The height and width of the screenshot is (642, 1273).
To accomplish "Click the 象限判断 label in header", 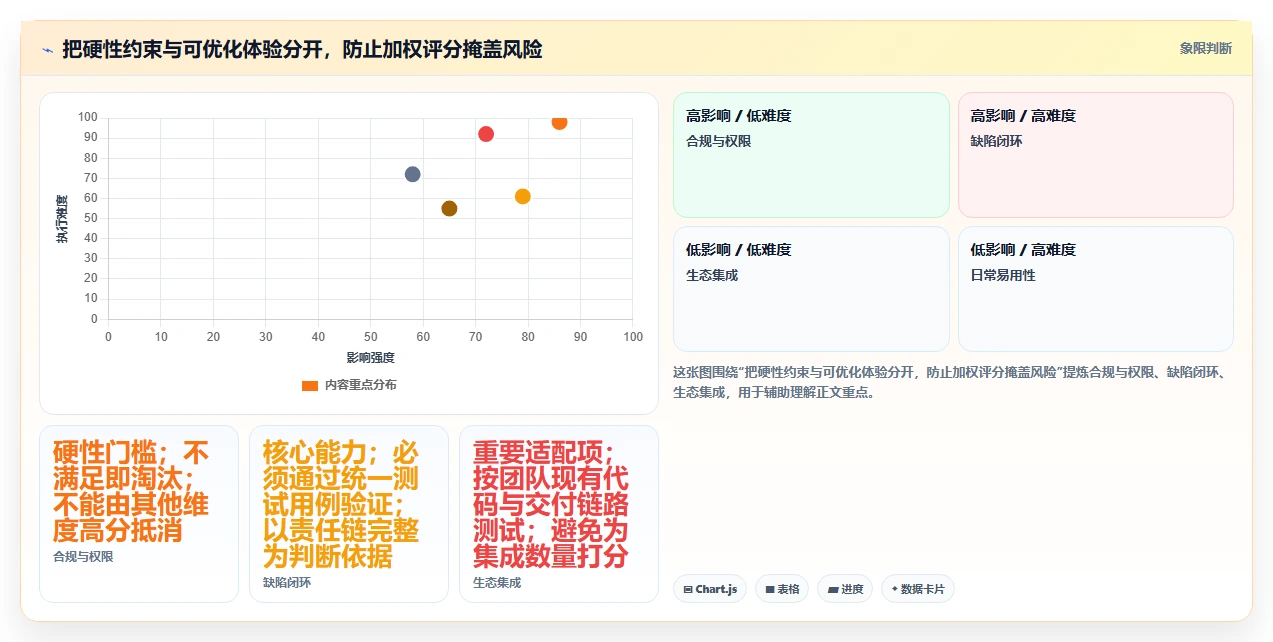I will click(1205, 48).
